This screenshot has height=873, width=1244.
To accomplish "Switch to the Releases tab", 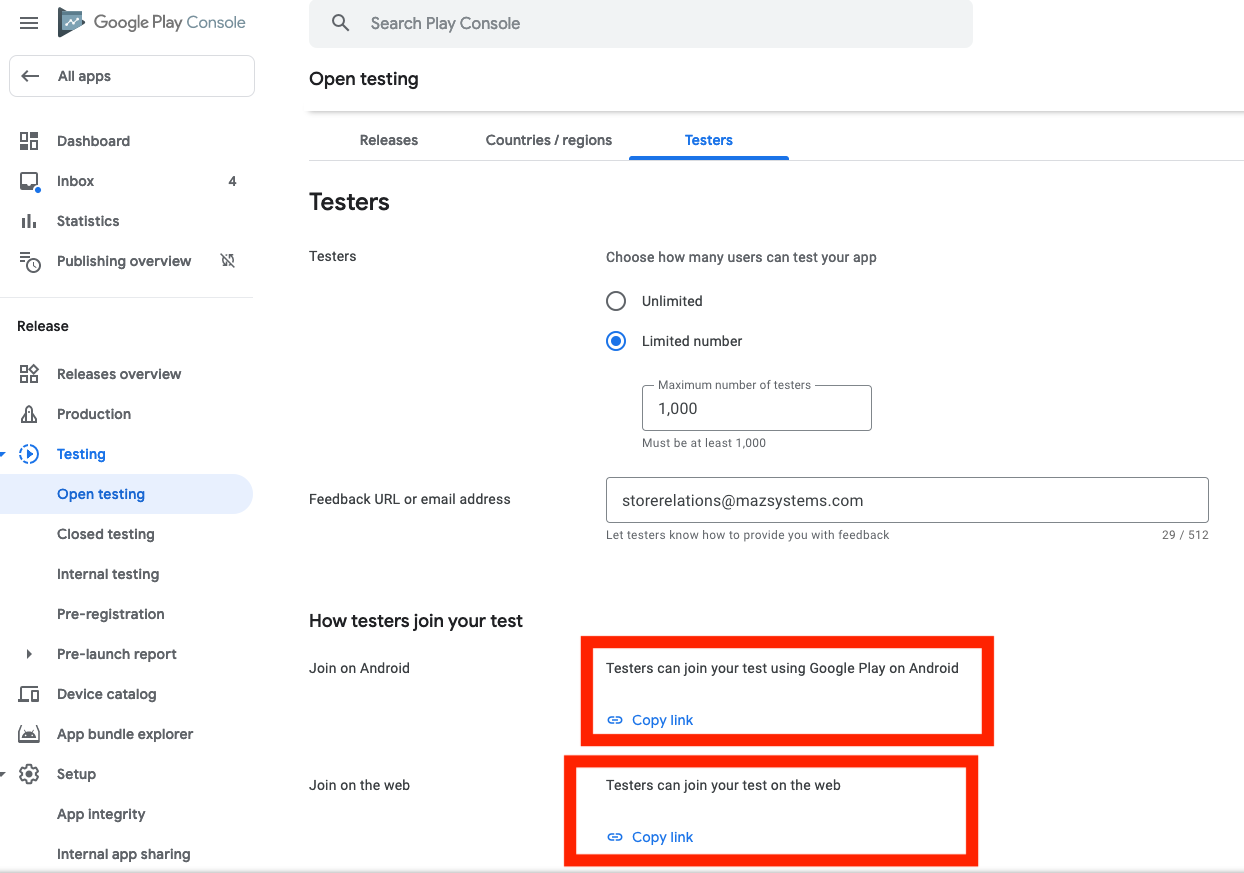I will (x=389, y=140).
